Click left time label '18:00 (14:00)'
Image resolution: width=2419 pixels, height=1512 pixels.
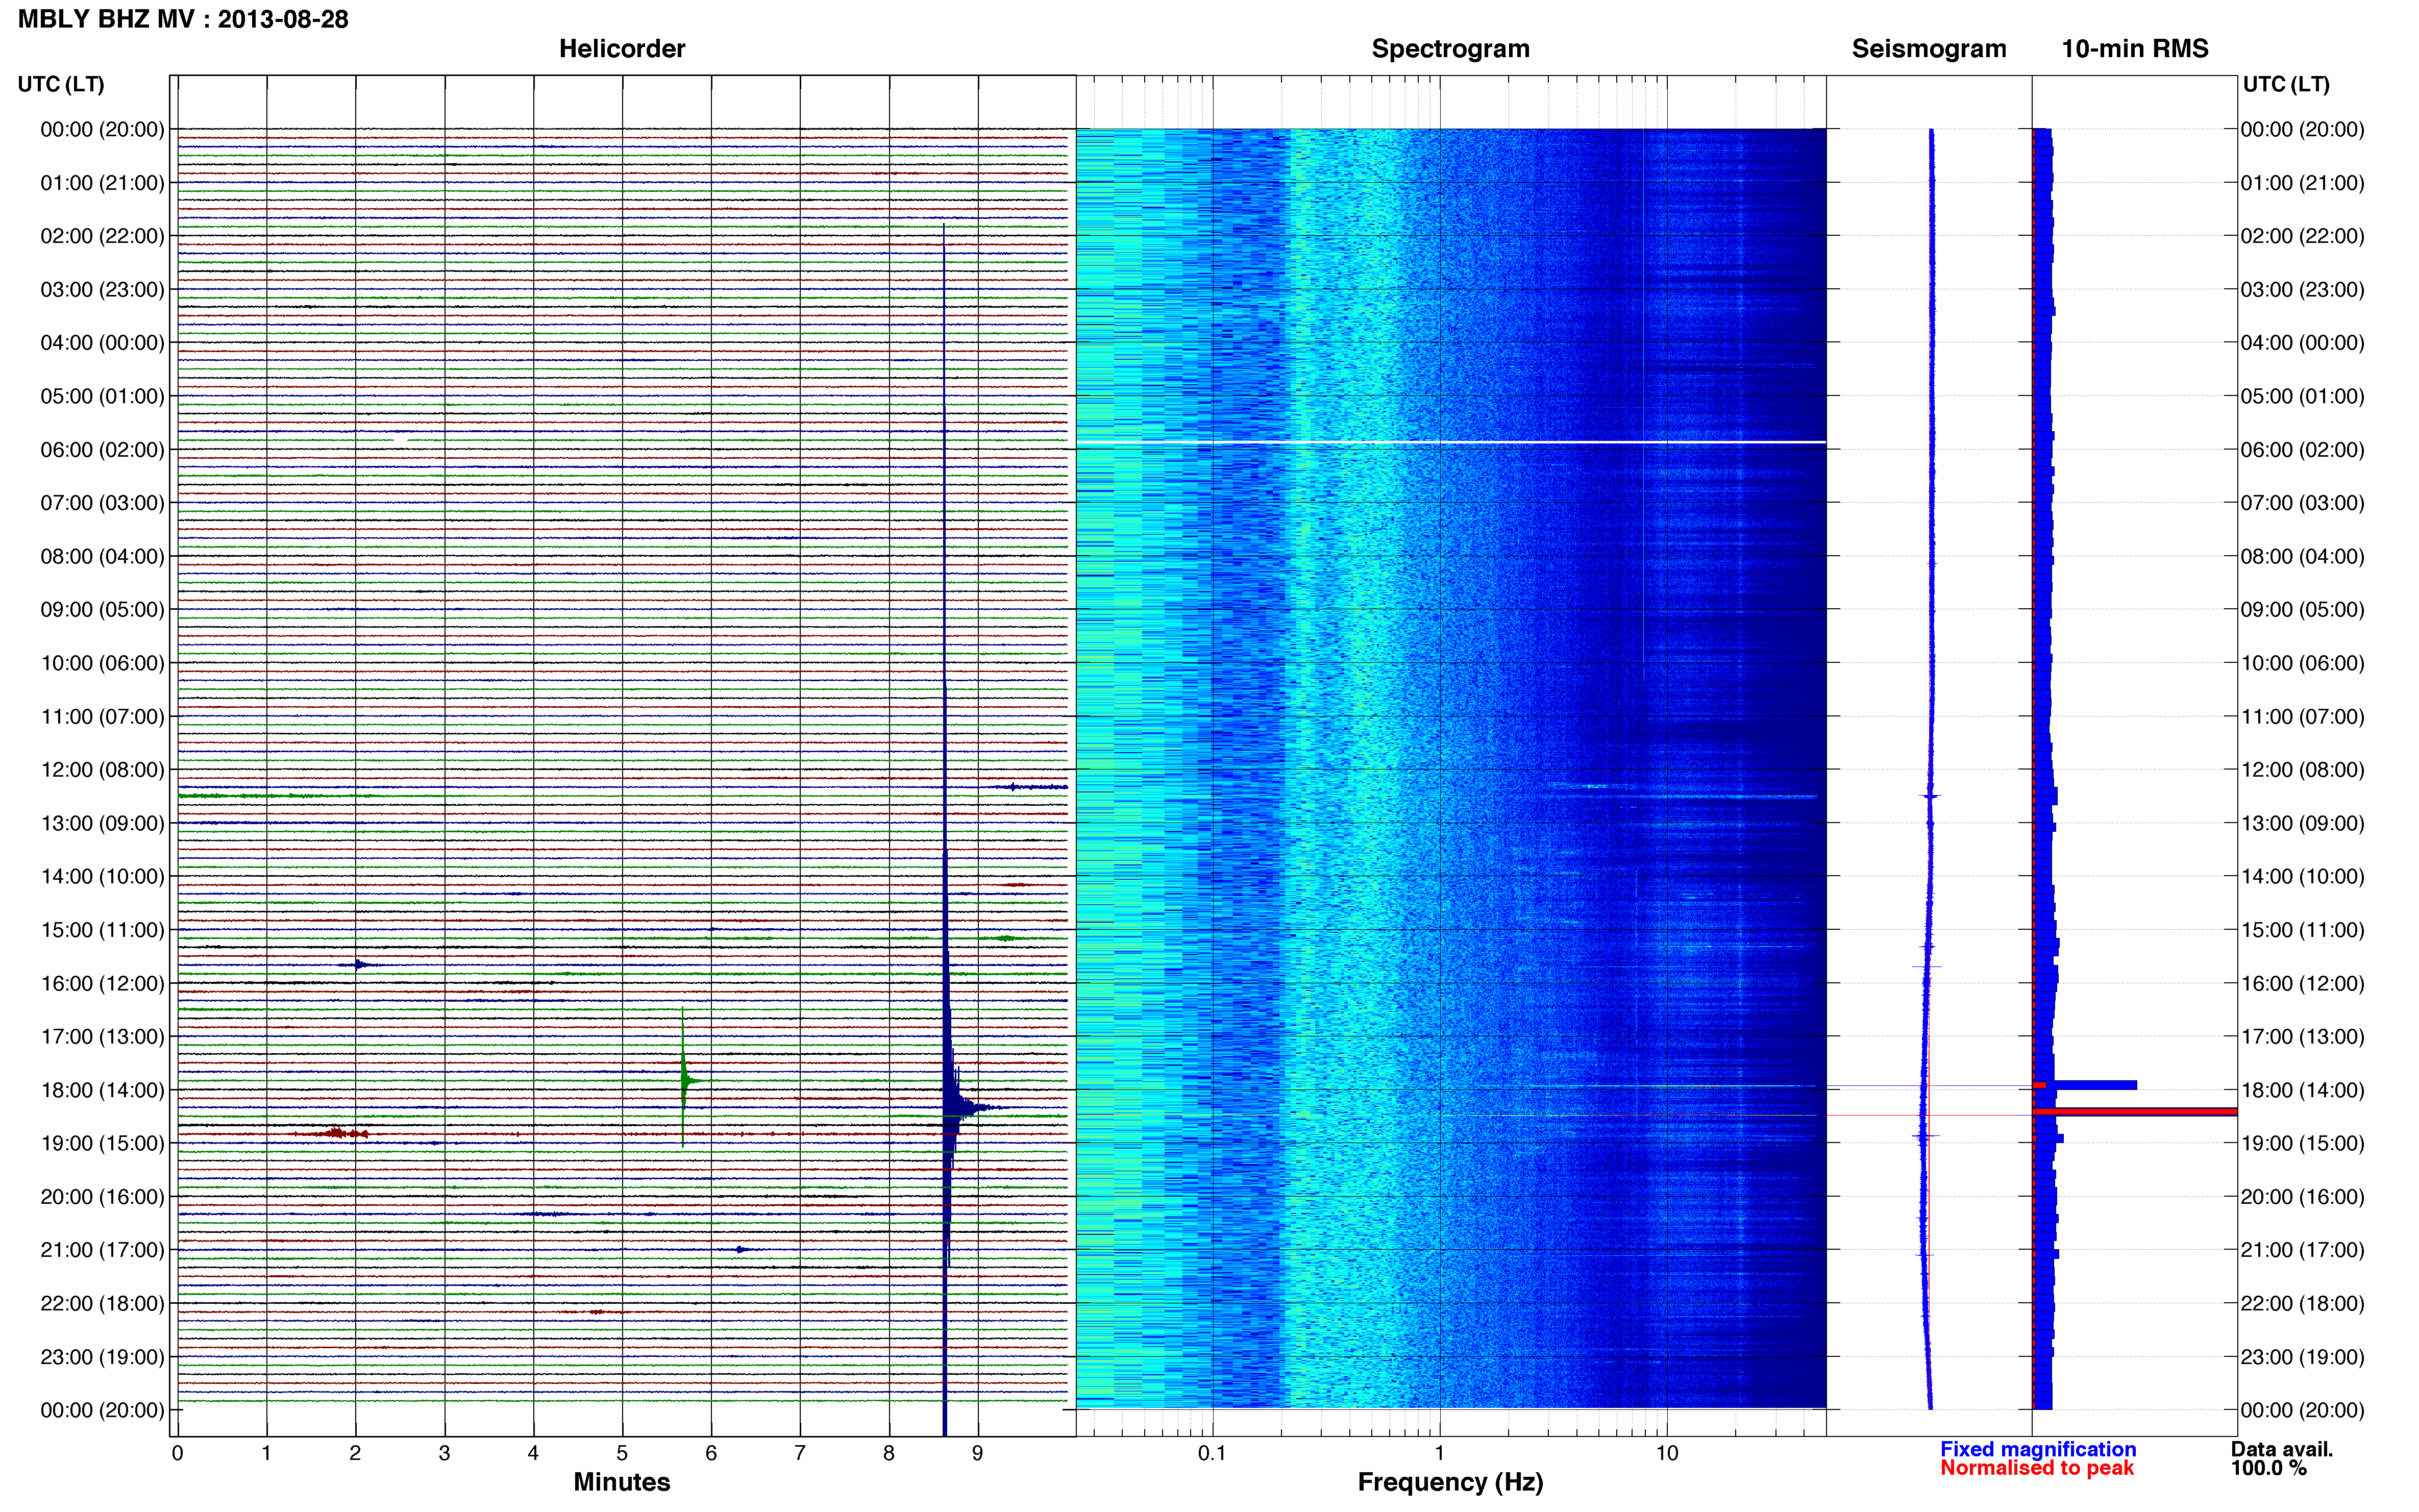coord(102,1090)
